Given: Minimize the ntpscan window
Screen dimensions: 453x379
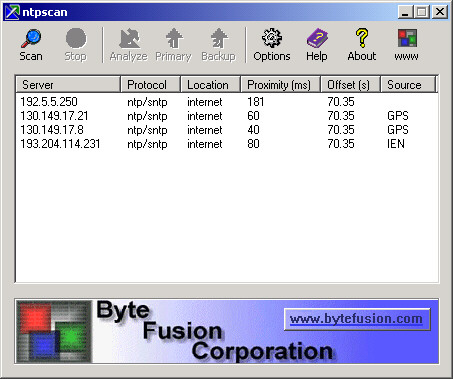Looking at the screenshot, I should point(405,12).
